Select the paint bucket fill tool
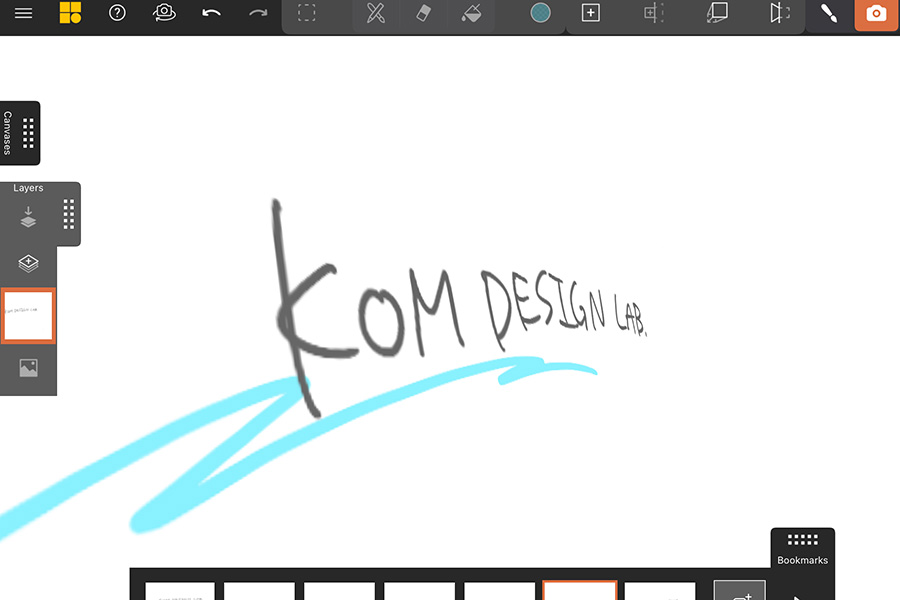900x600 pixels. (472, 14)
